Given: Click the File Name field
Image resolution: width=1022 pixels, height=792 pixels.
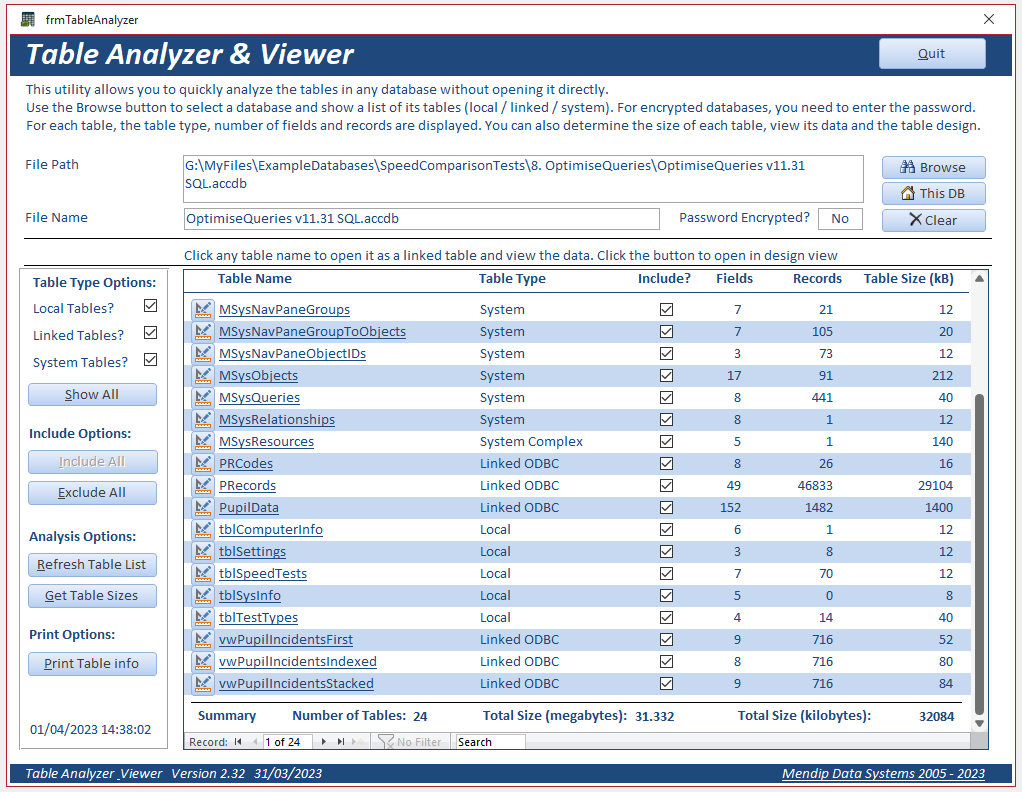Looking at the screenshot, I should pyautogui.click(x=421, y=219).
